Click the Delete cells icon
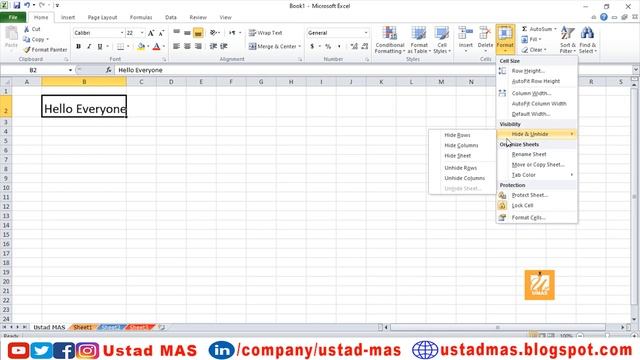Image resolution: width=640 pixels, height=360 pixels. 485,33
